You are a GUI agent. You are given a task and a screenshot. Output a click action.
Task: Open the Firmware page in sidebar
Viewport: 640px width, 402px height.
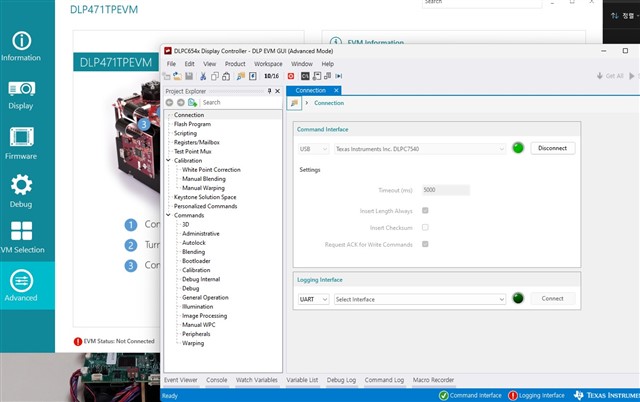point(21,143)
